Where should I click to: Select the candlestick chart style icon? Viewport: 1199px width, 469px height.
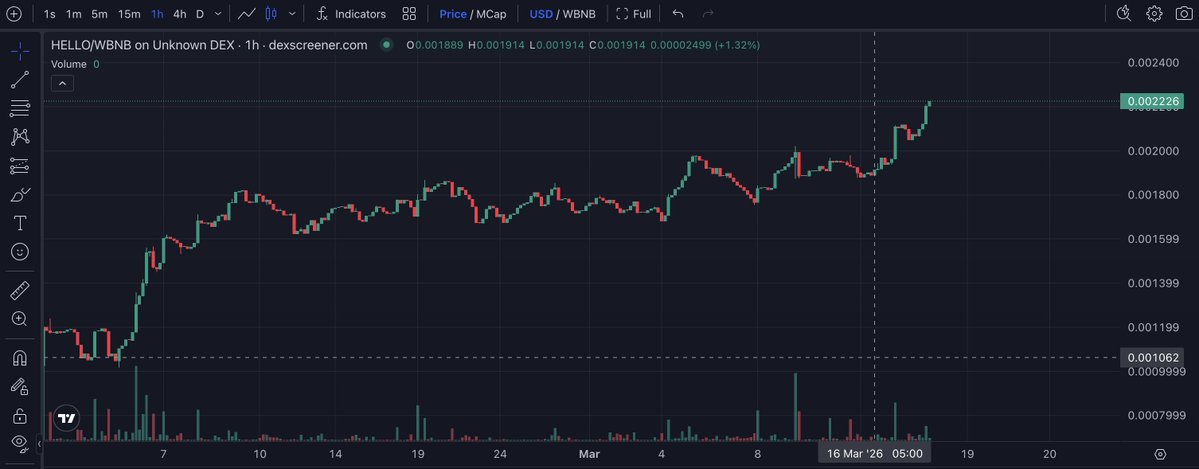point(271,14)
